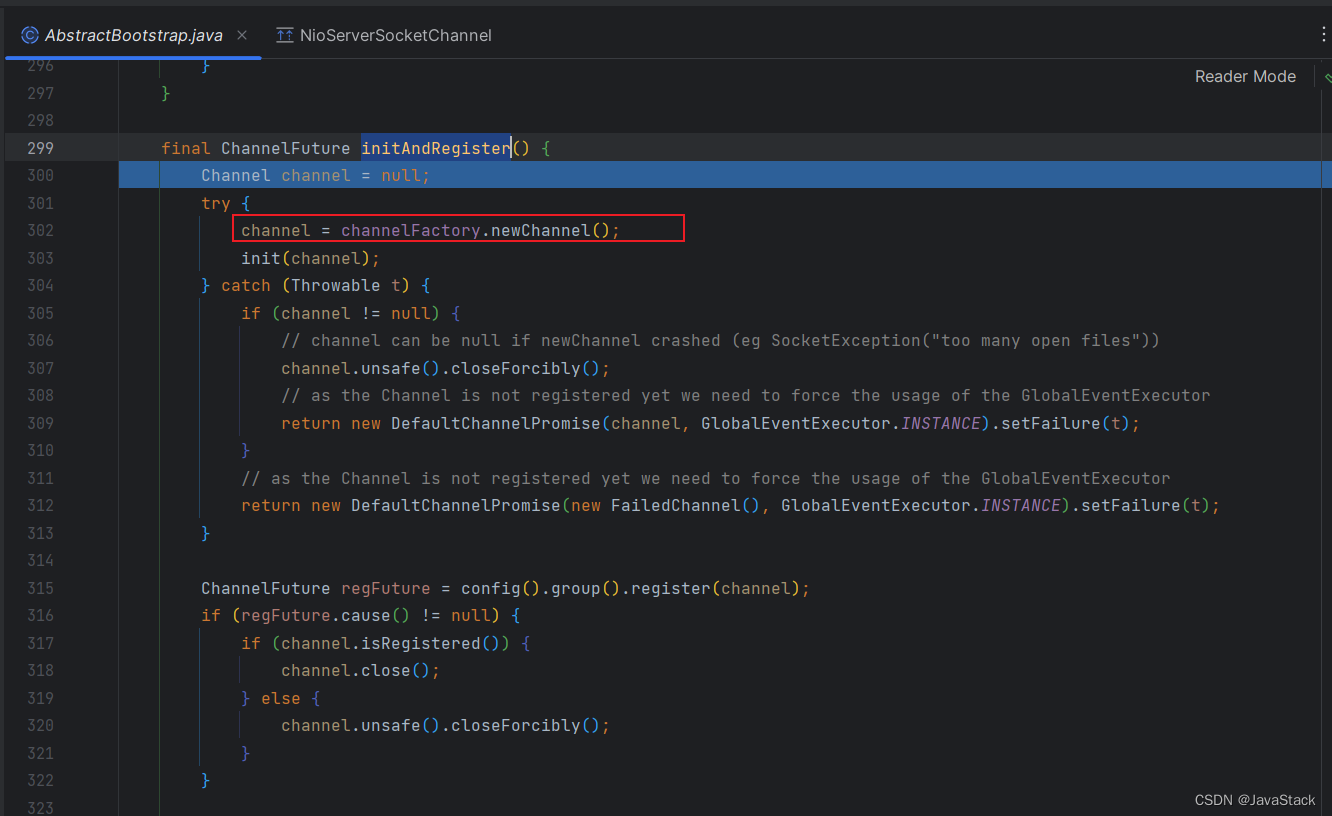Click the null literal on line 300

coord(400,175)
